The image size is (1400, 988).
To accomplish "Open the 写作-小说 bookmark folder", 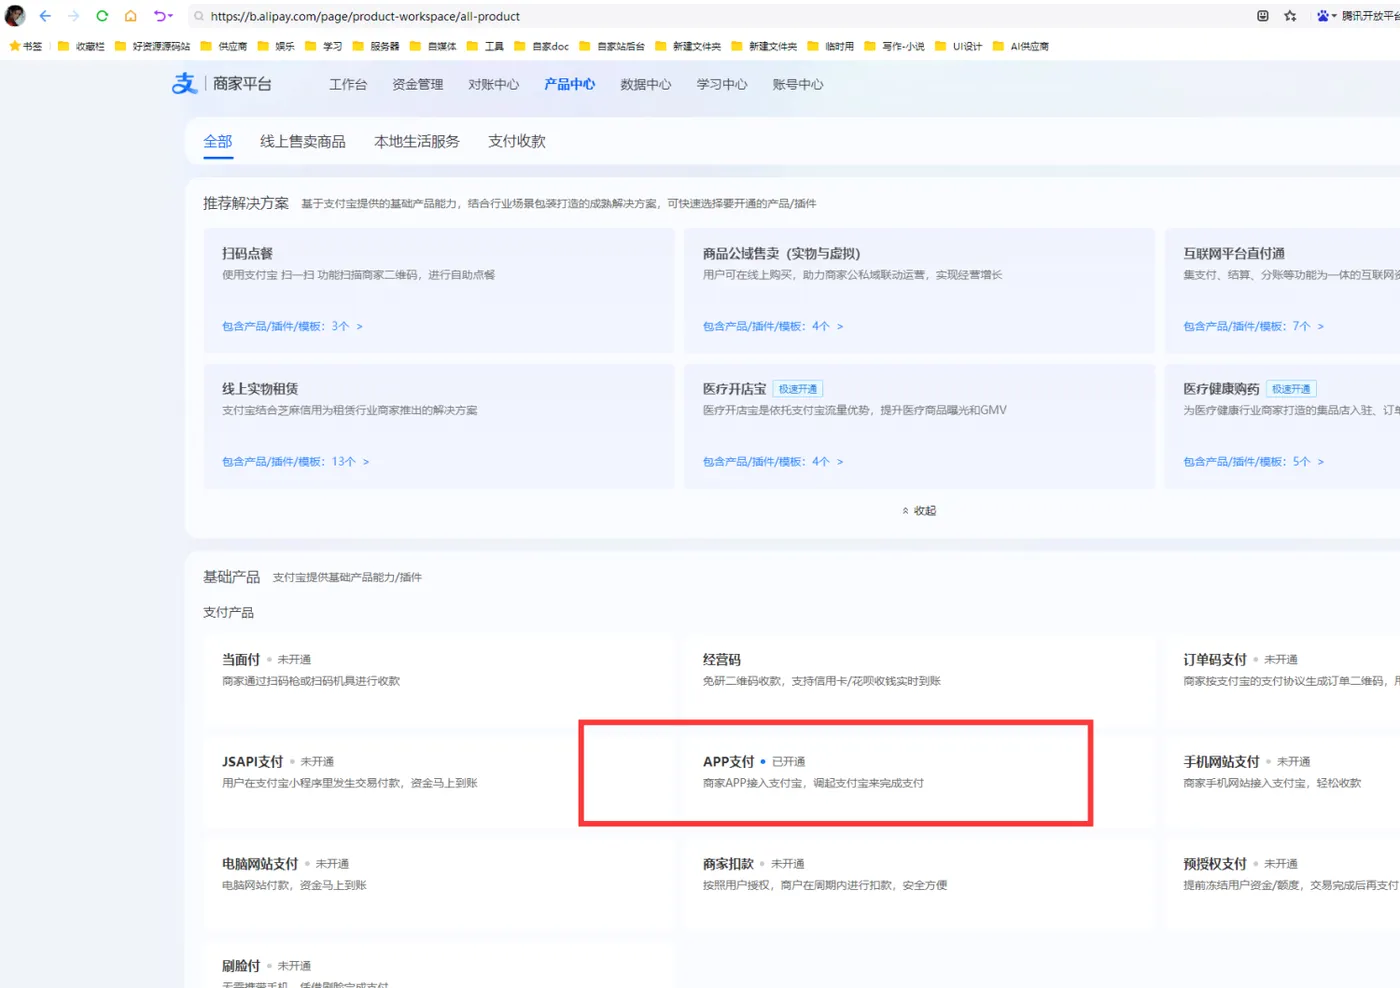I will pos(895,46).
